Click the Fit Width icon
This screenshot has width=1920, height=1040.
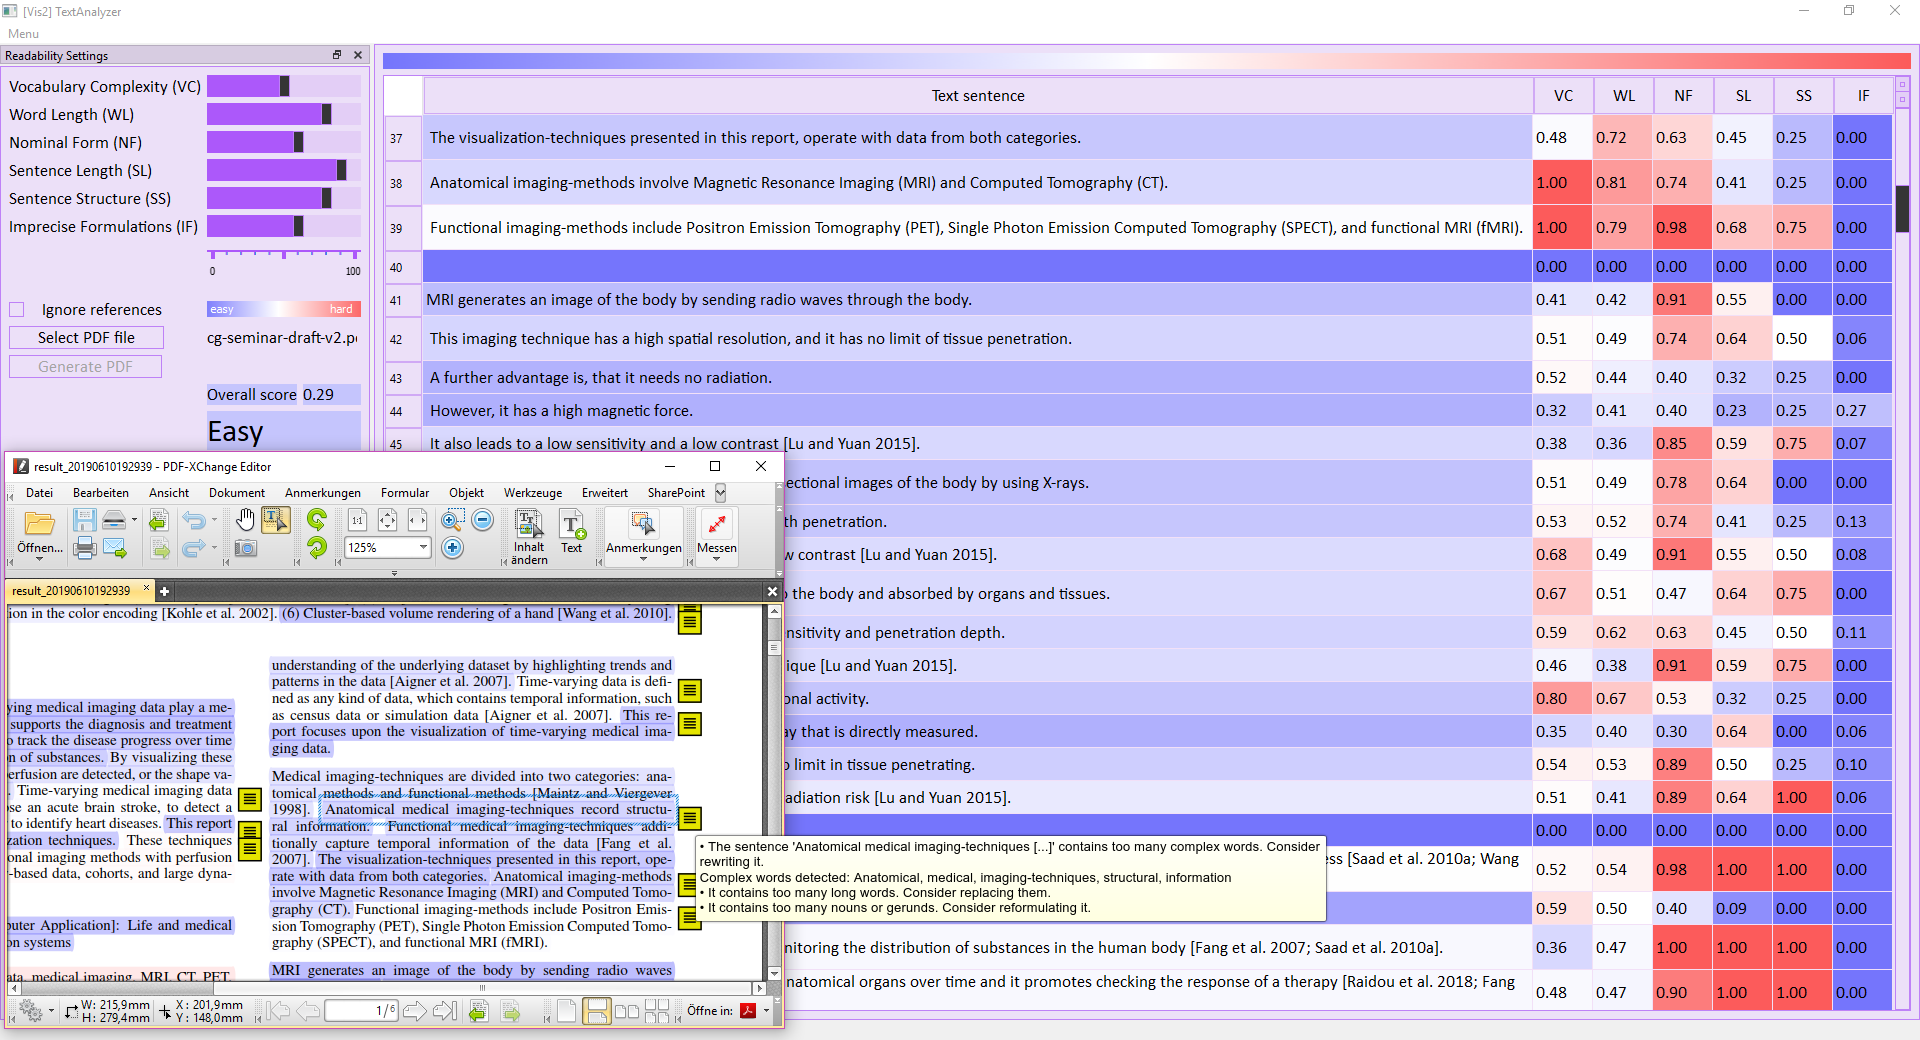pyautogui.click(x=417, y=520)
